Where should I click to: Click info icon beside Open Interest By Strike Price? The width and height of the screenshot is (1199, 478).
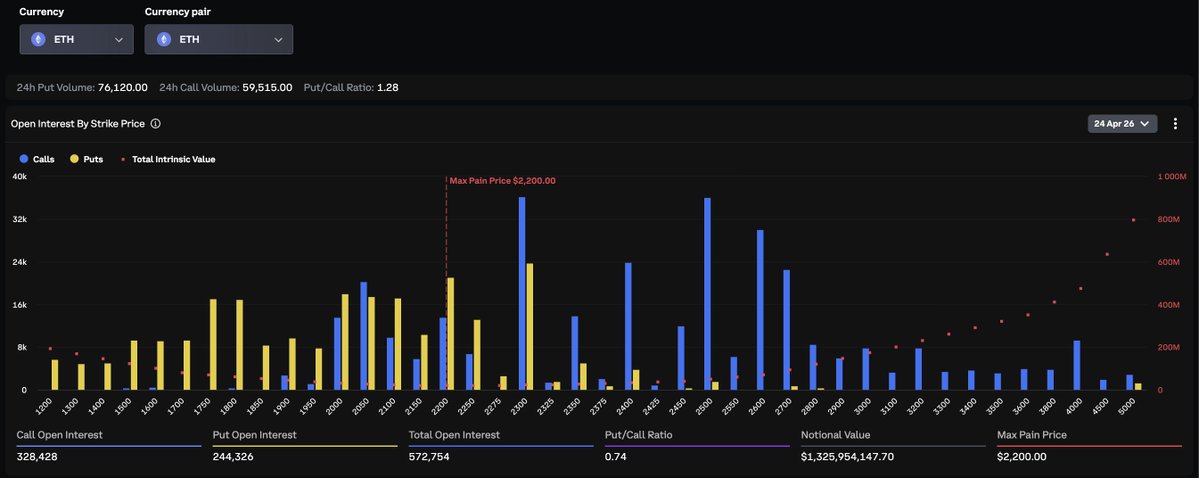coord(156,124)
